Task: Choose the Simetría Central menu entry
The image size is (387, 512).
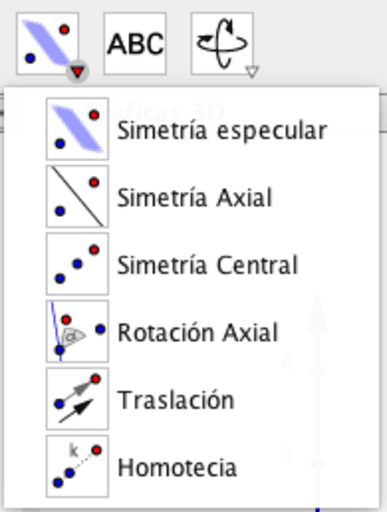Action: point(191,264)
